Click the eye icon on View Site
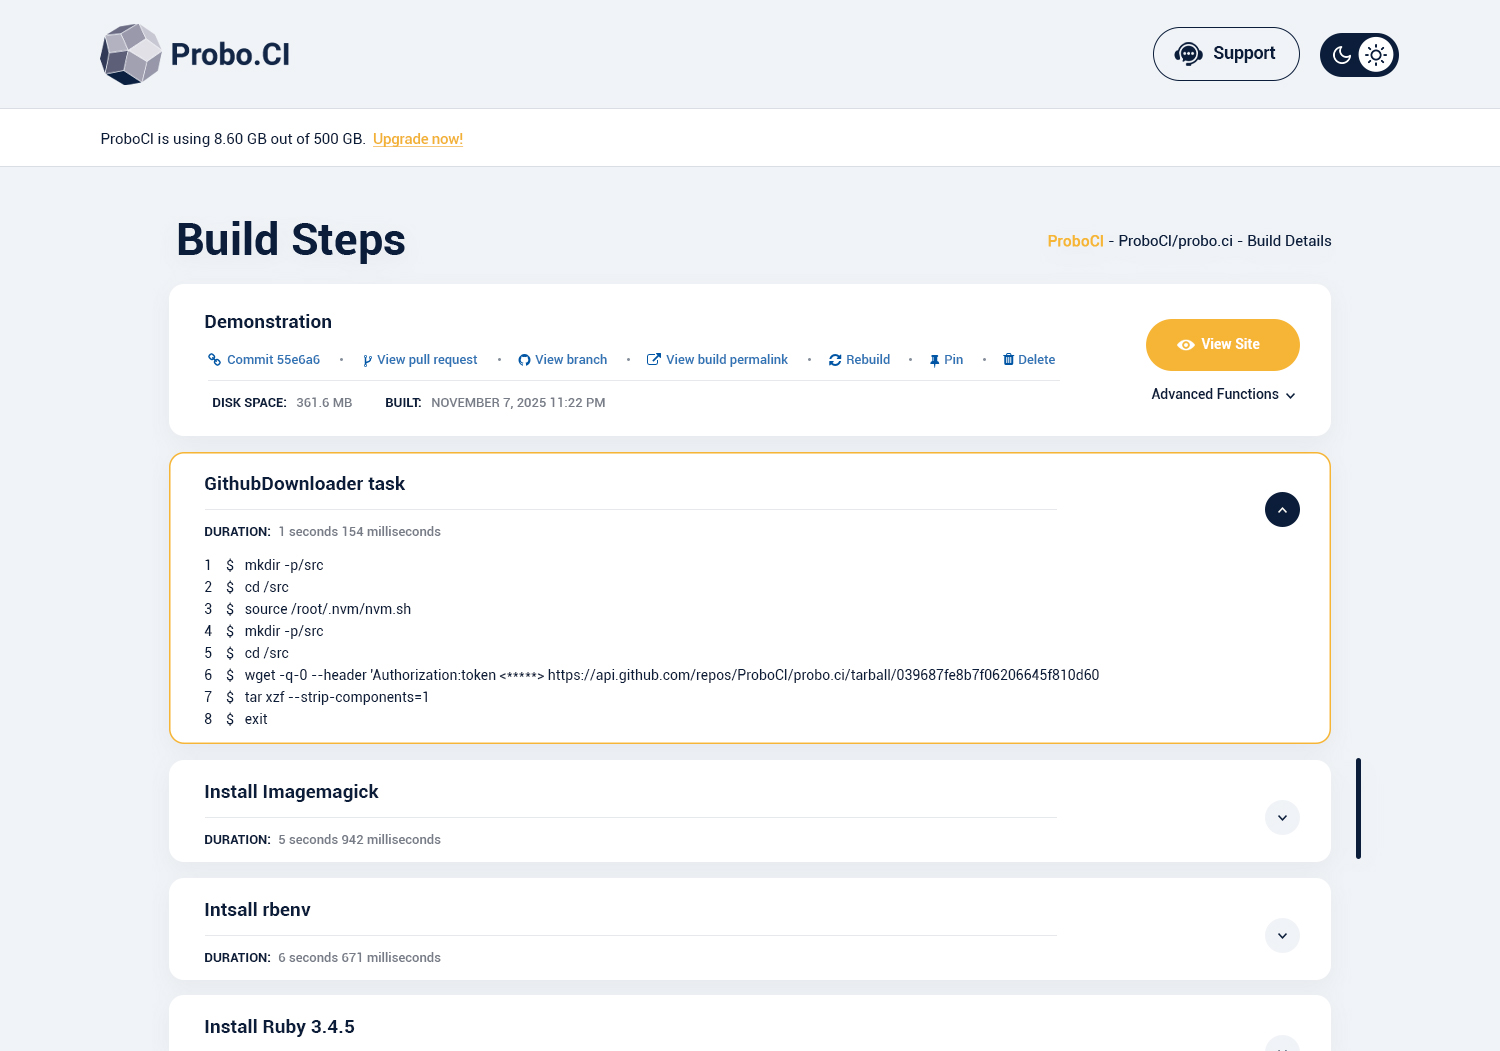 pyautogui.click(x=1186, y=345)
